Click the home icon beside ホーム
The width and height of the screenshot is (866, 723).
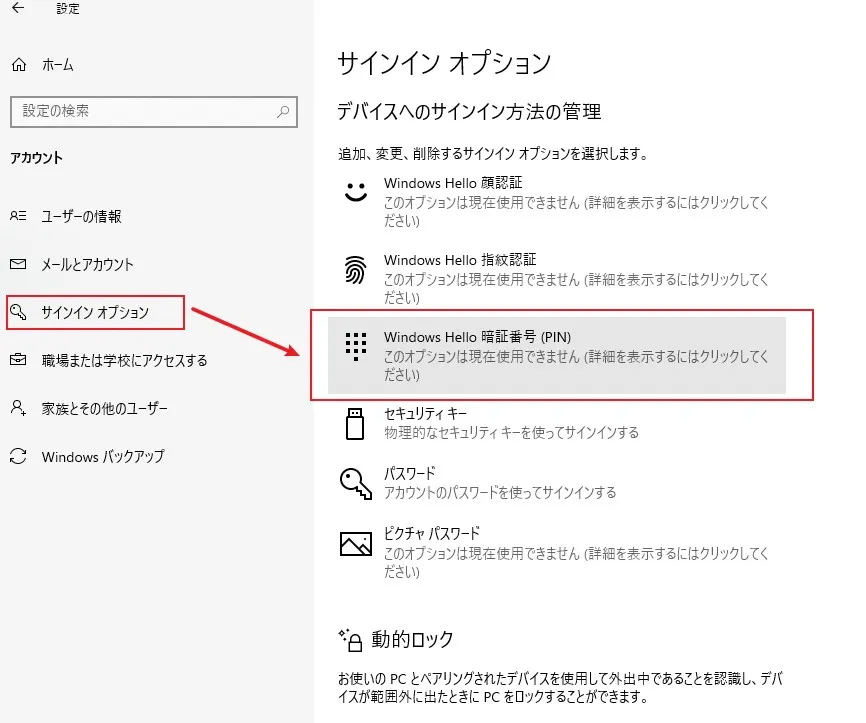click(19, 65)
